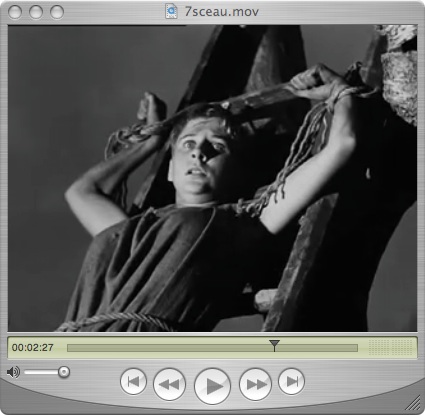Lower volume by clicking slider track's left end
Screen dimensions: 425x415
click(x=27, y=372)
